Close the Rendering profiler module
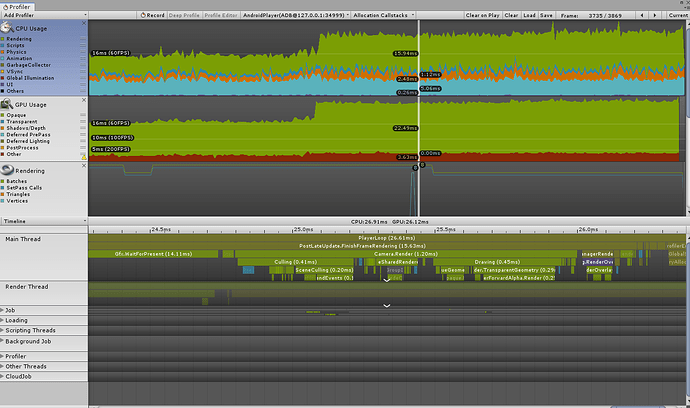 [x=84, y=165]
